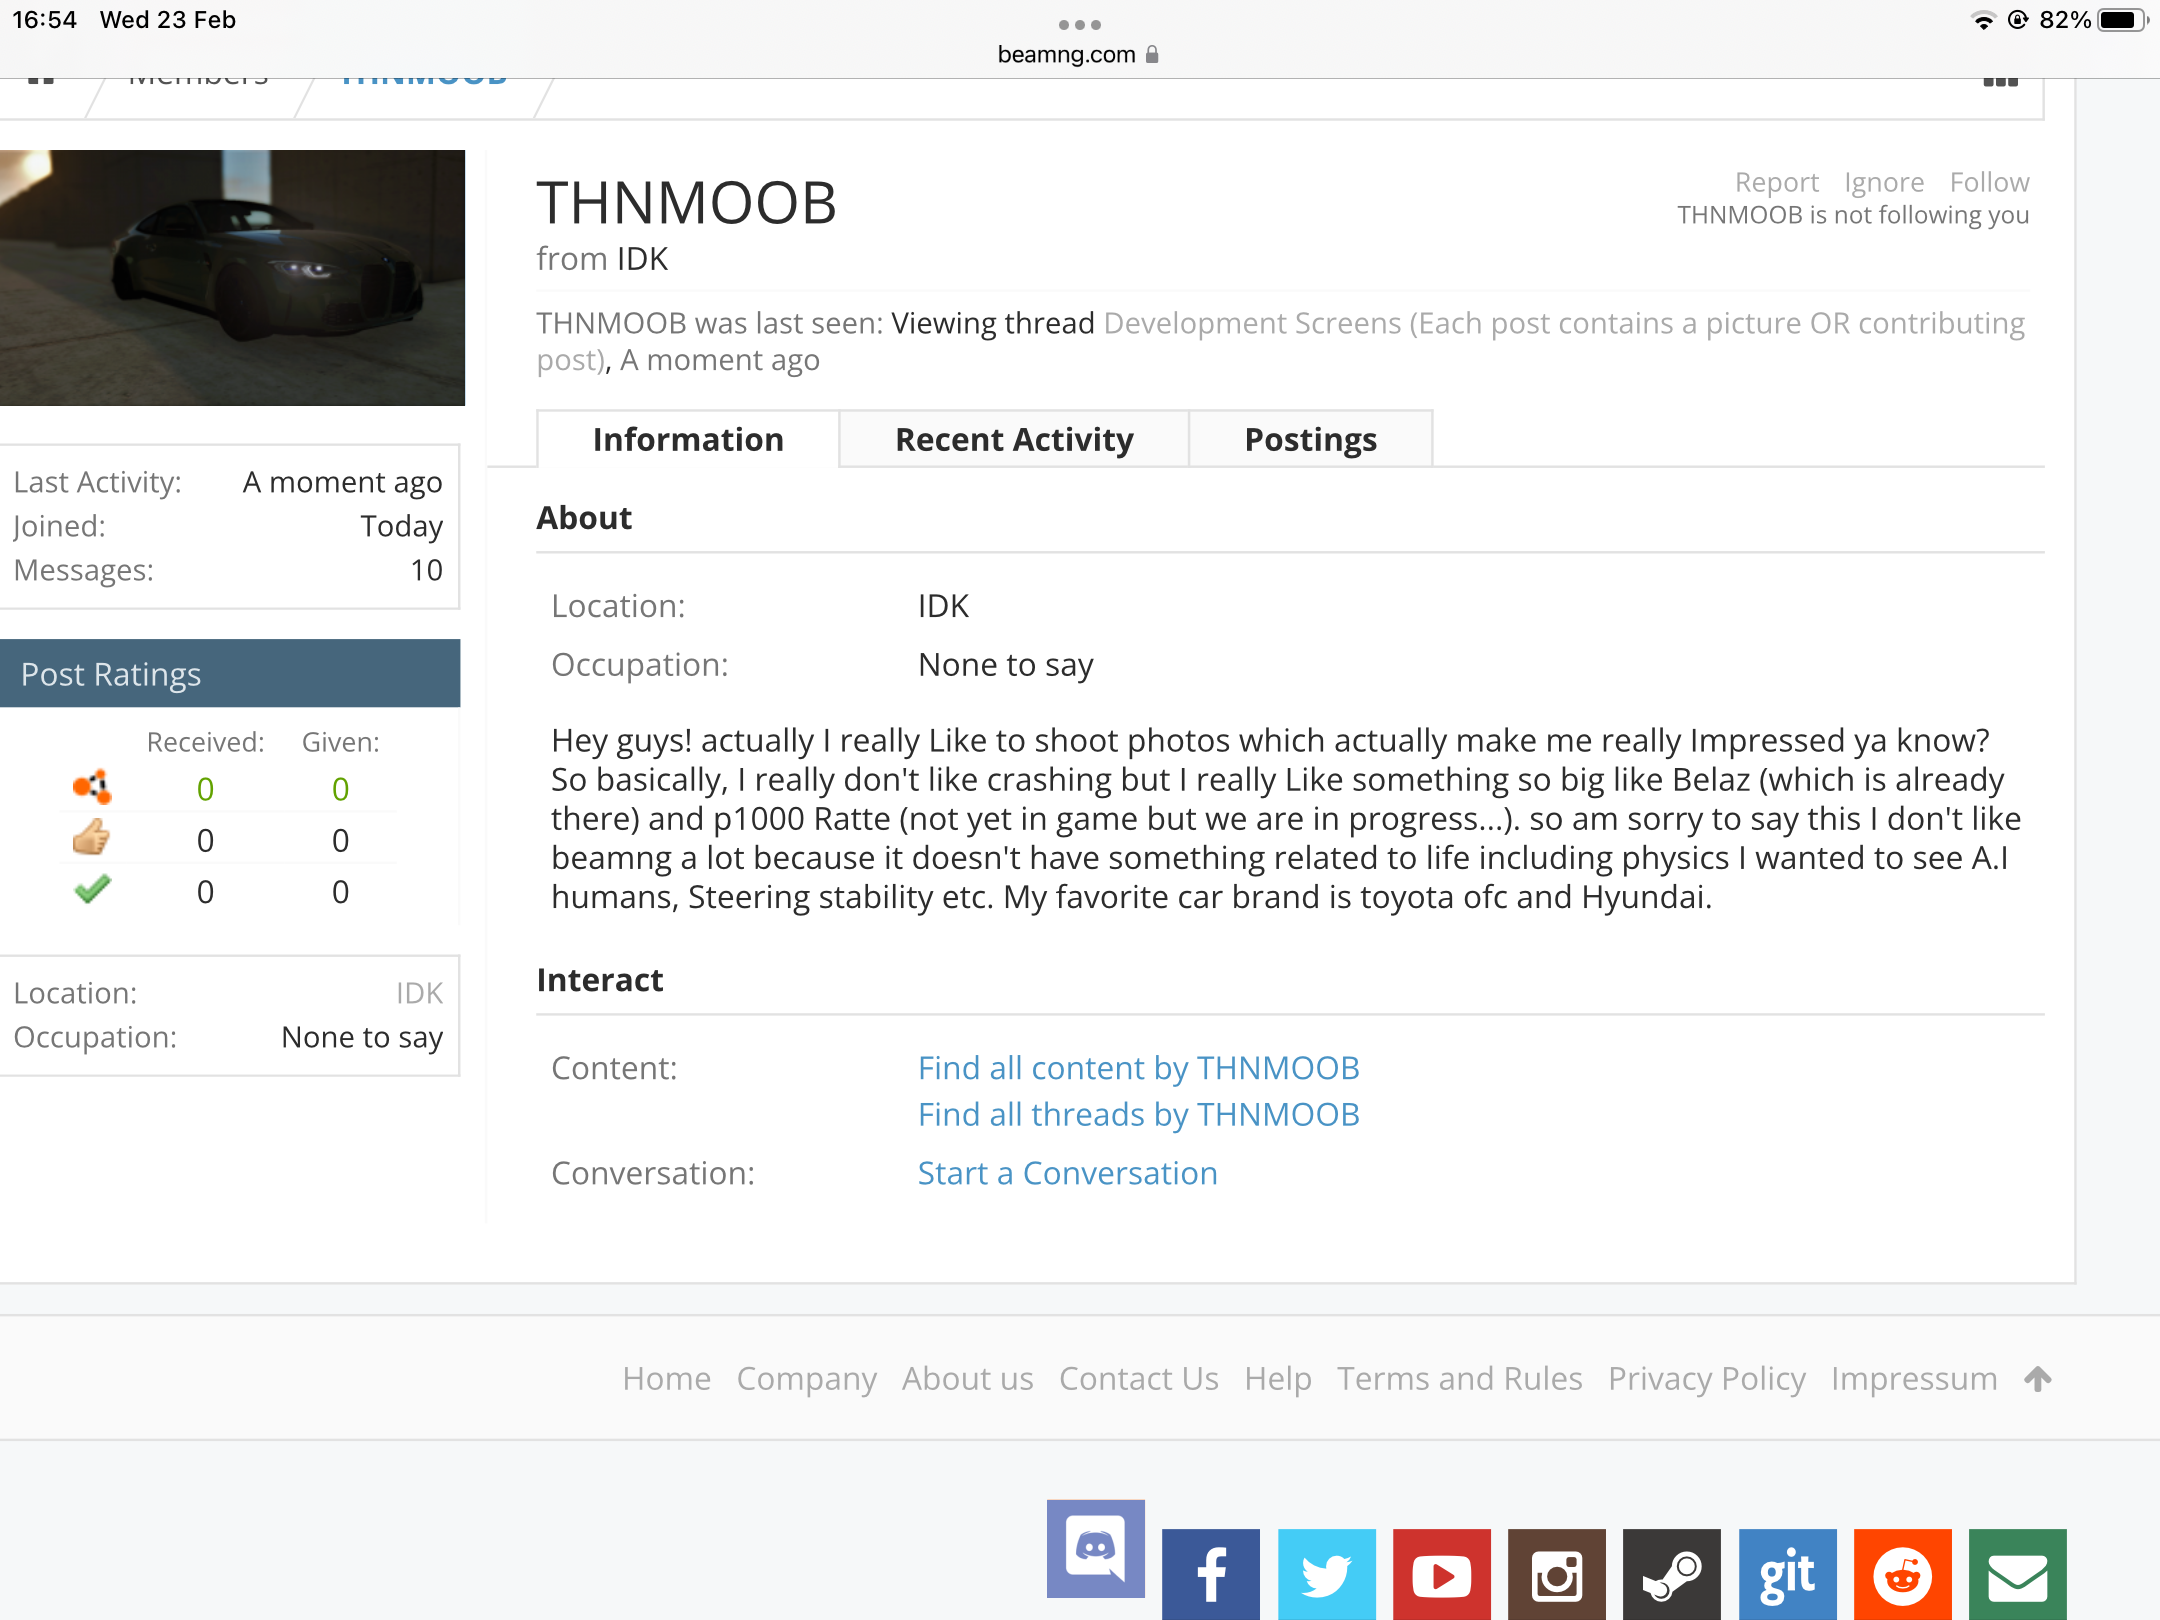Open the Steam social icon
The height and width of the screenshot is (1620, 2160).
(x=1672, y=1574)
